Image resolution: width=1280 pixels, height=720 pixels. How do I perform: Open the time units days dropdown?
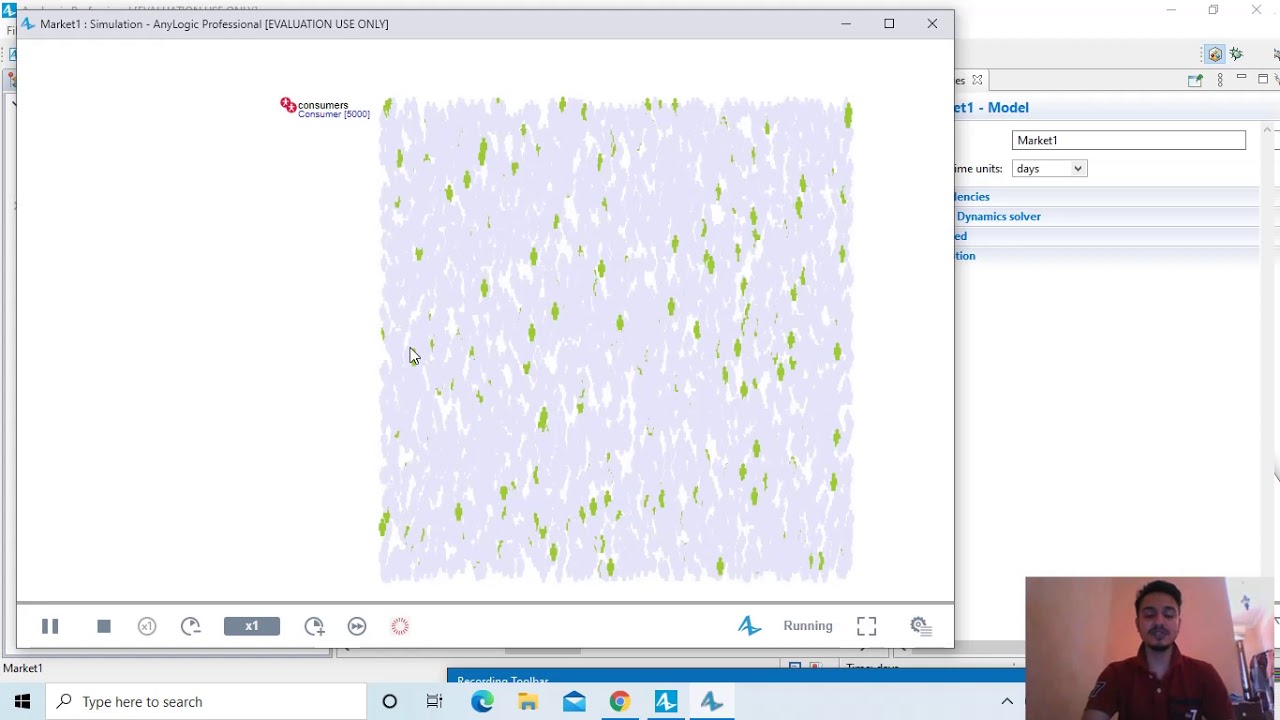pyautogui.click(x=1049, y=169)
